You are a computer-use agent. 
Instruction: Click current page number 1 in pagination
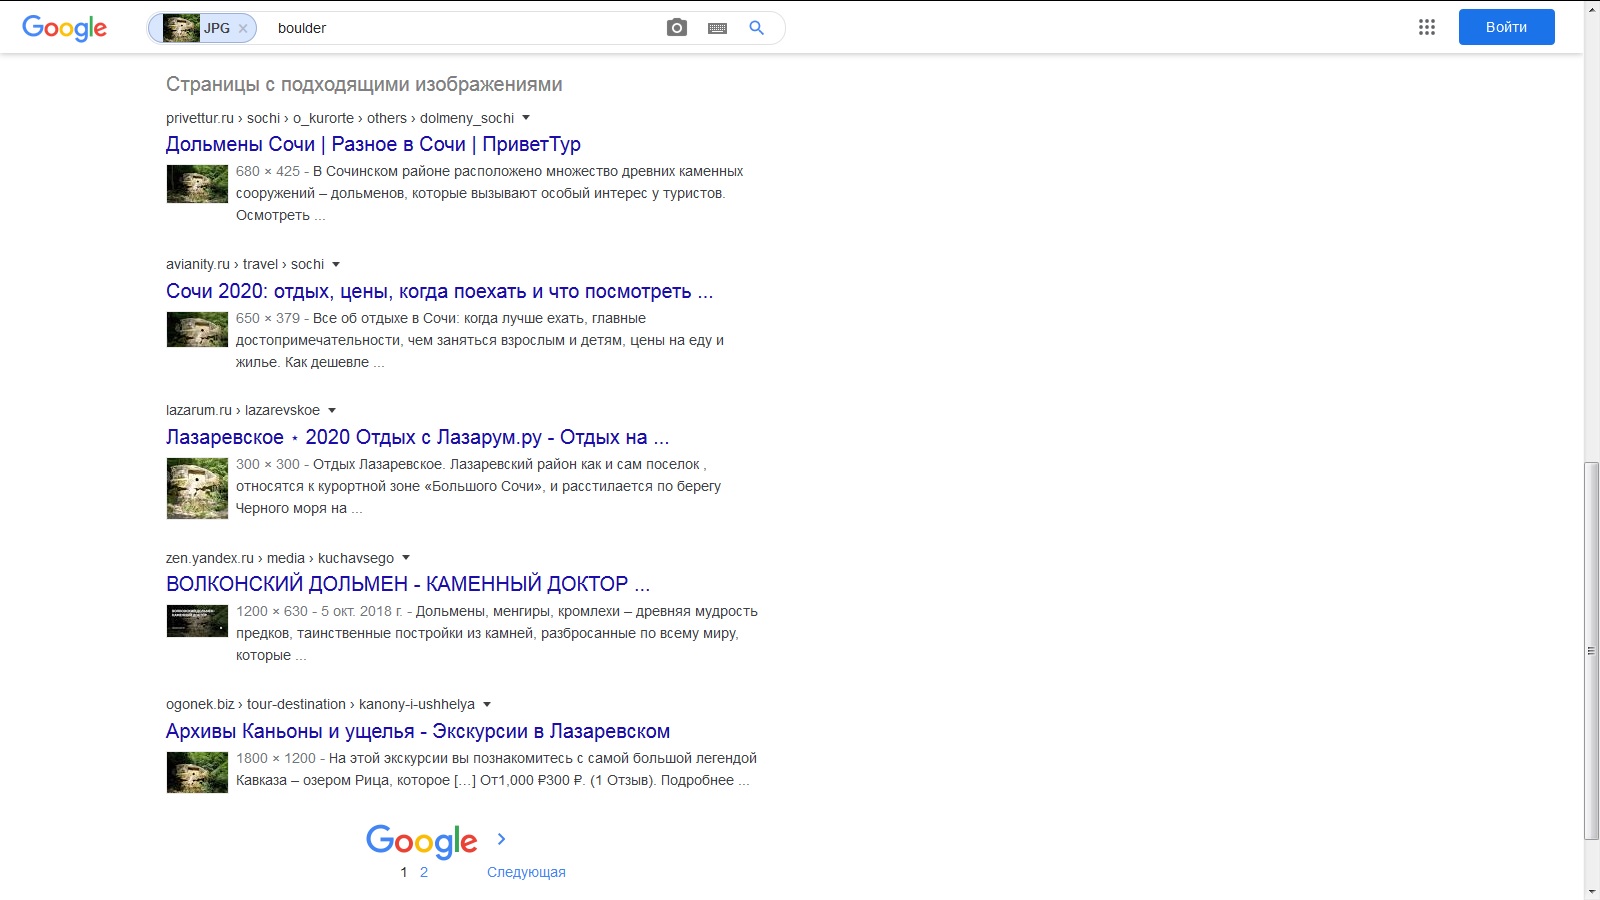coord(404,872)
